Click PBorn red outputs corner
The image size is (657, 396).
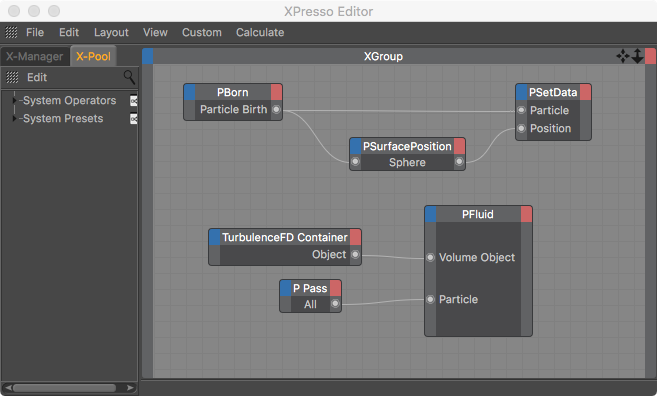point(276,92)
